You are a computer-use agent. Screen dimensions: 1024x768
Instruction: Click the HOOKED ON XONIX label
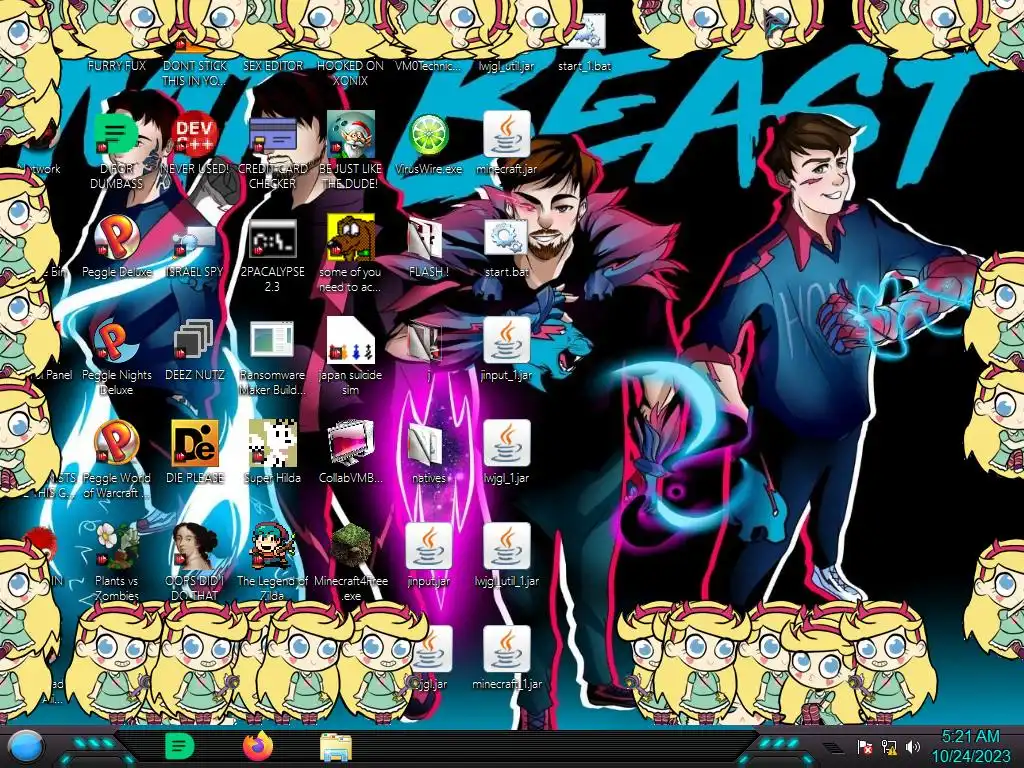tap(351, 73)
